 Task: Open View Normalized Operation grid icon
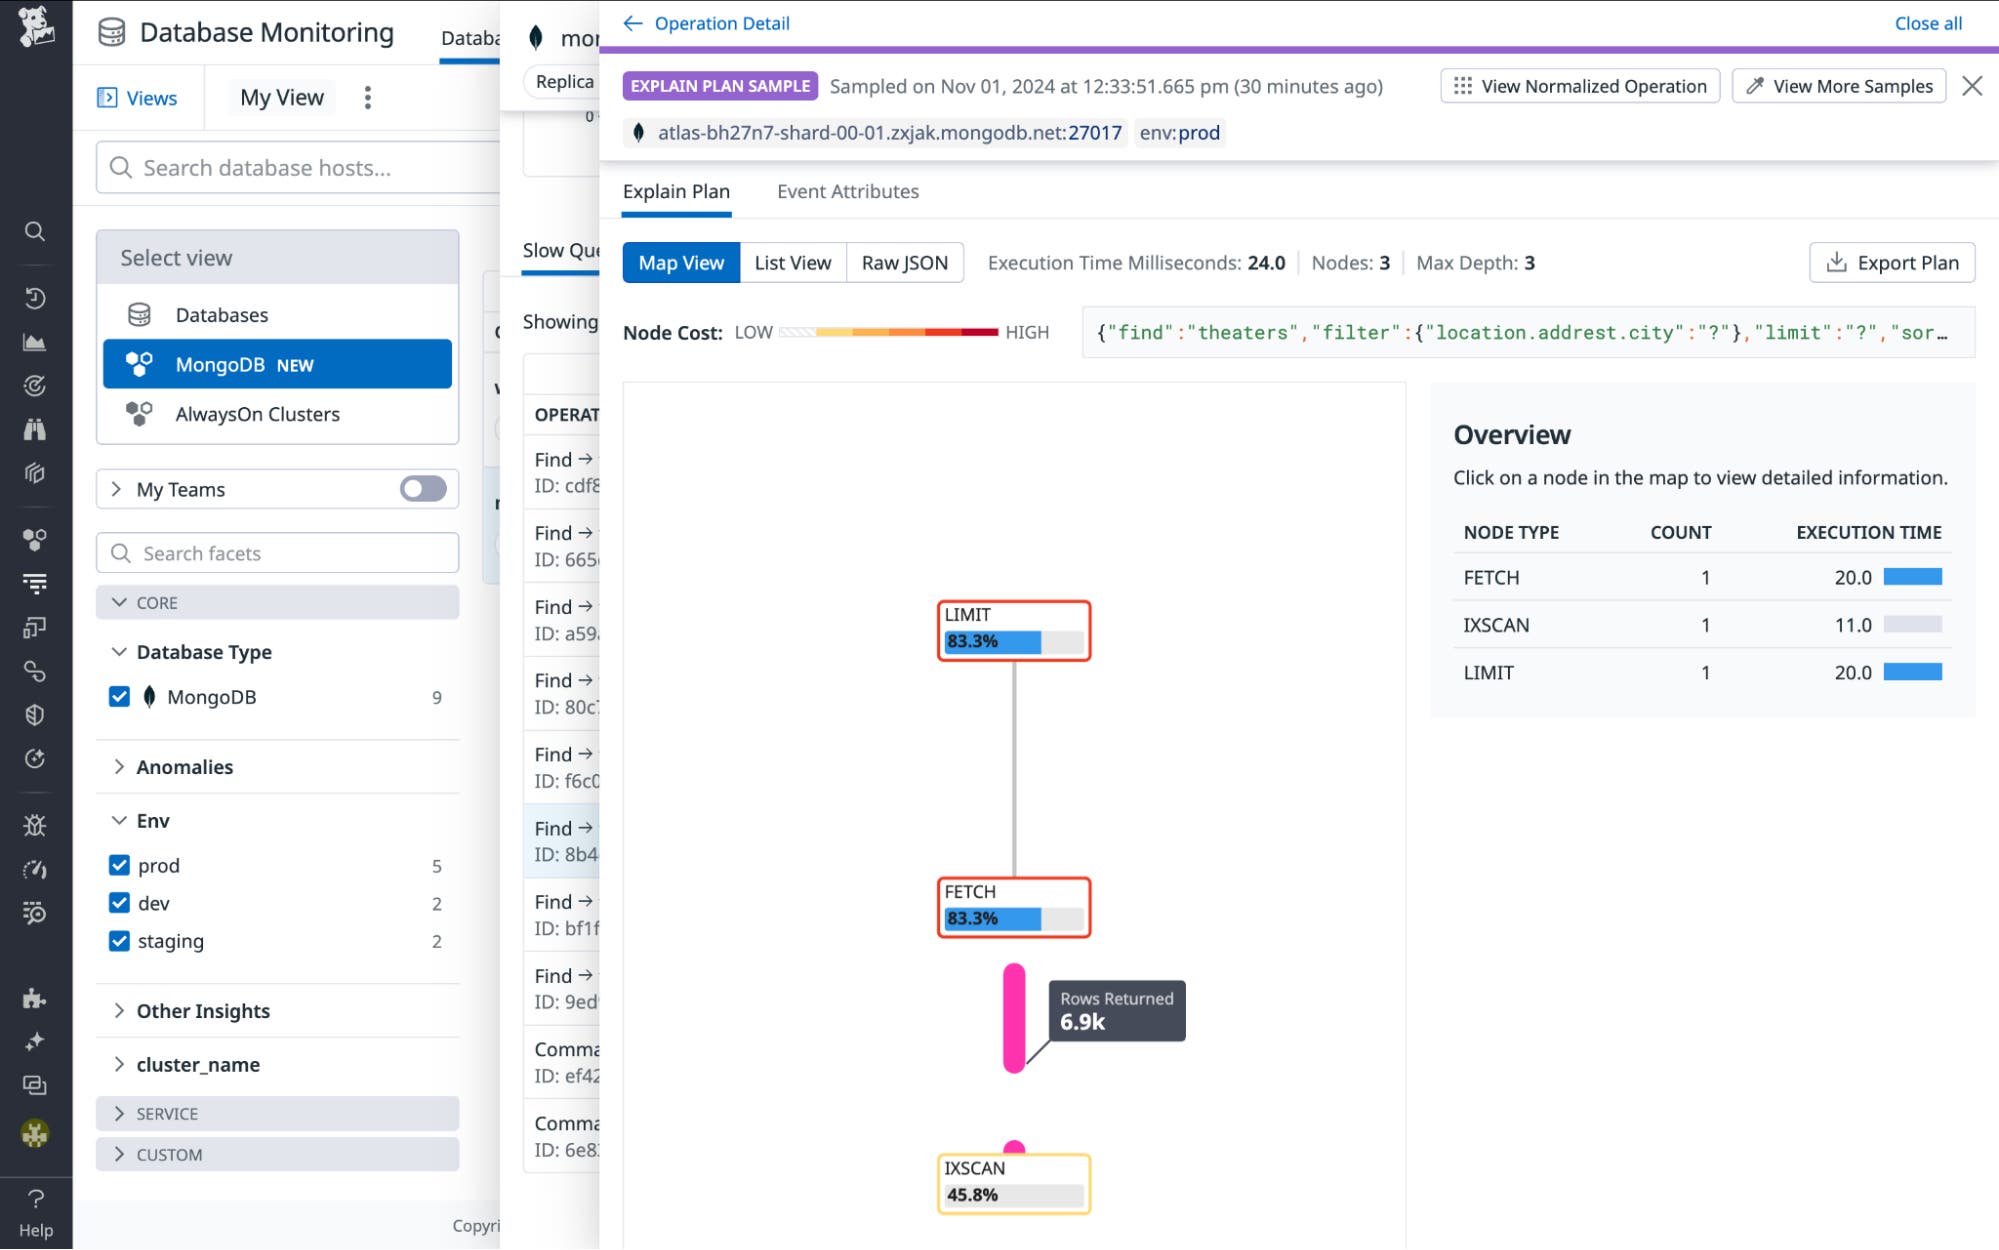point(1462,86)
